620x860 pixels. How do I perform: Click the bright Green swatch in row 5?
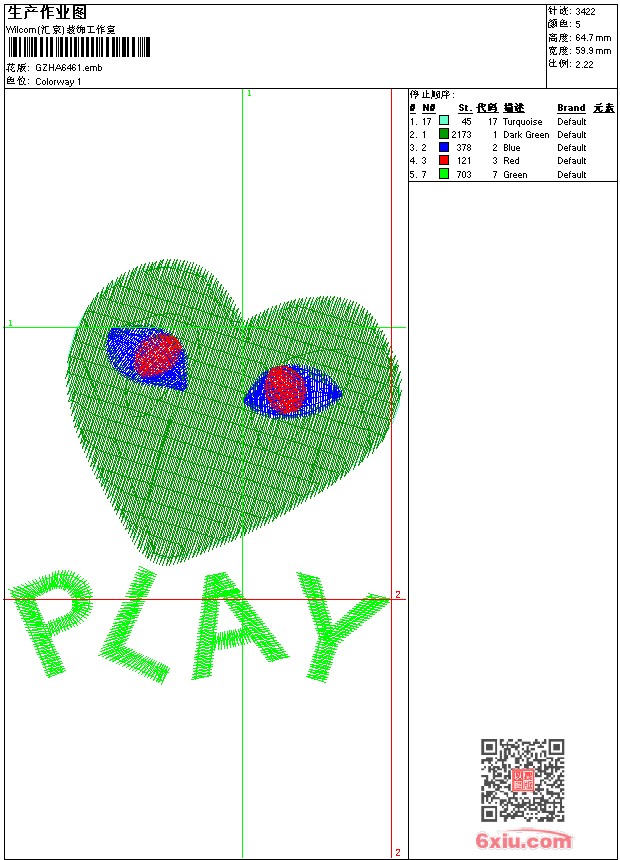pos(444,174)
